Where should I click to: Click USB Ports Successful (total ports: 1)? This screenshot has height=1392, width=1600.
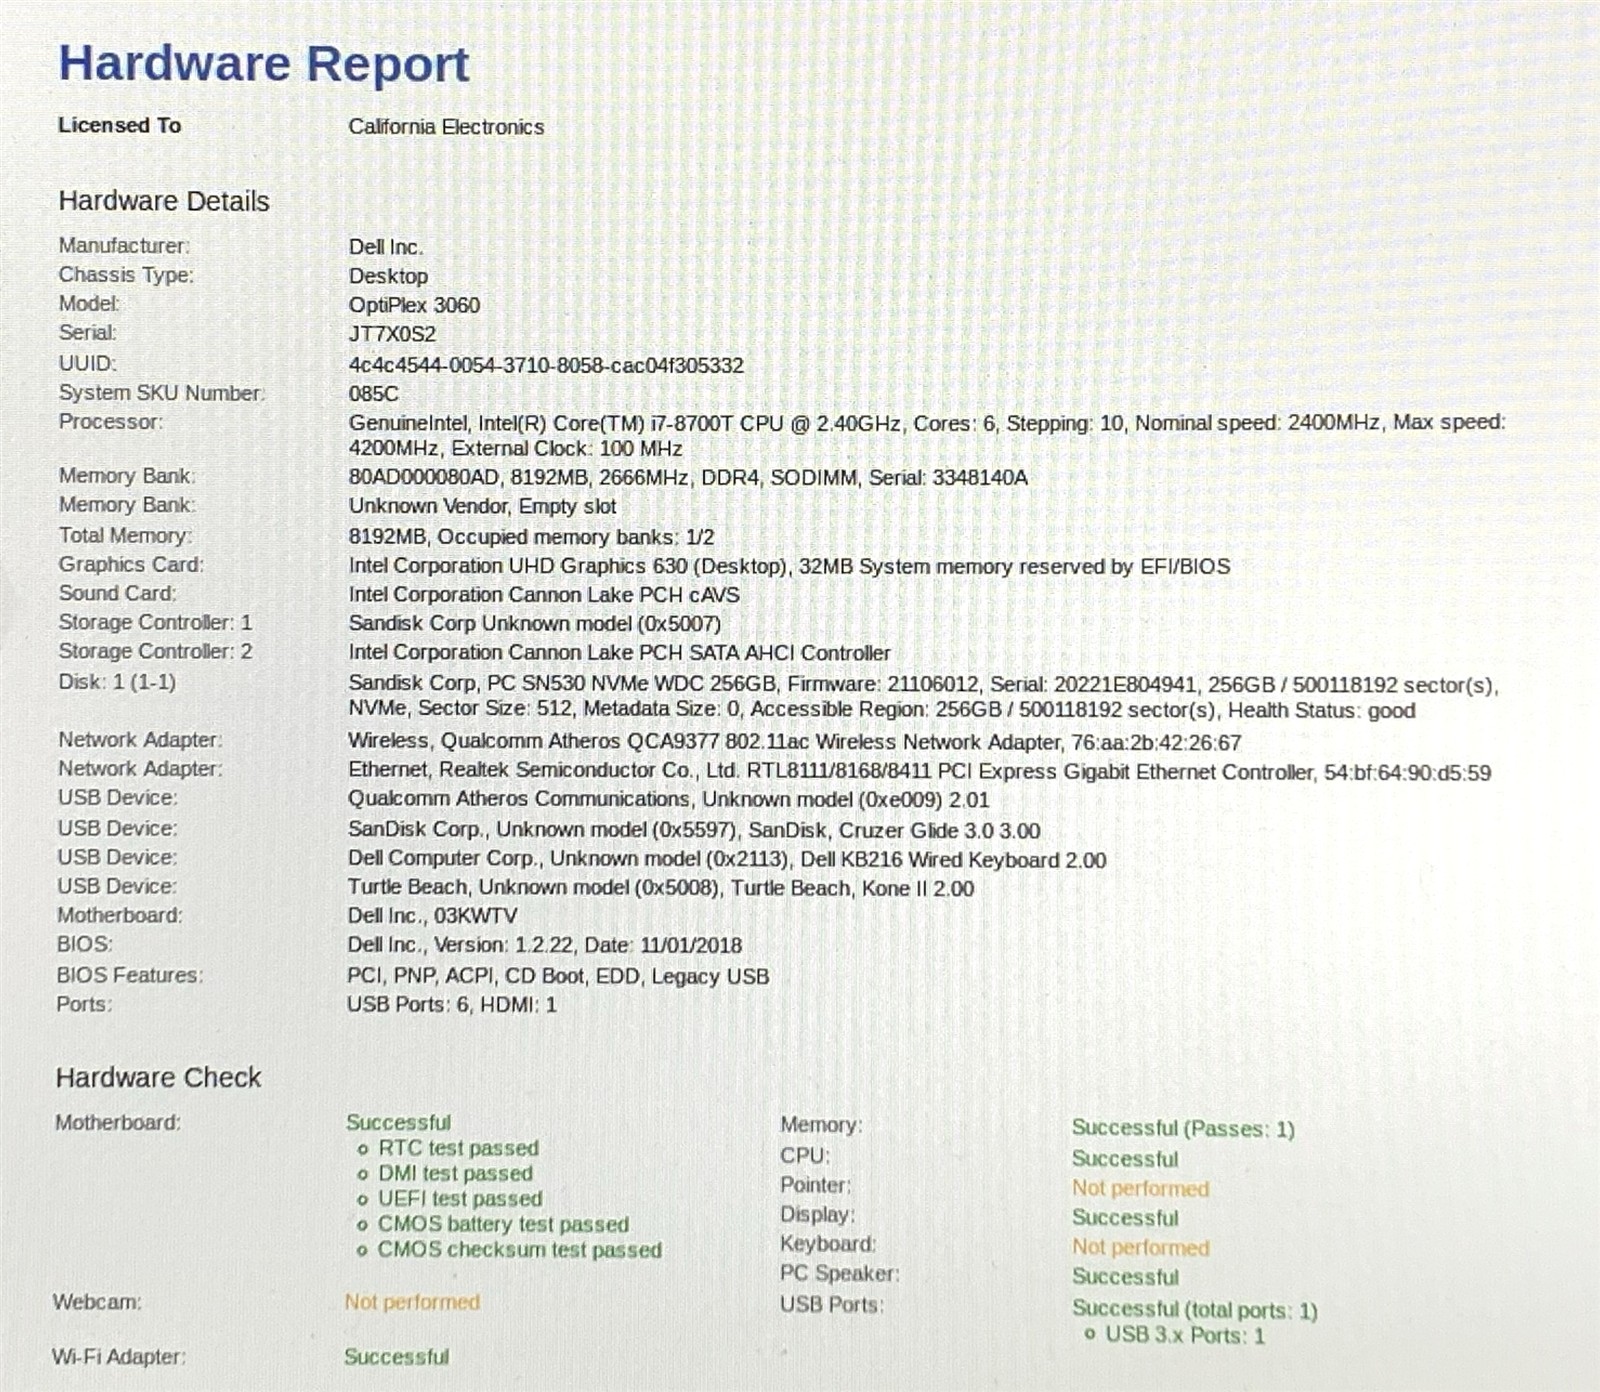1195,1309
